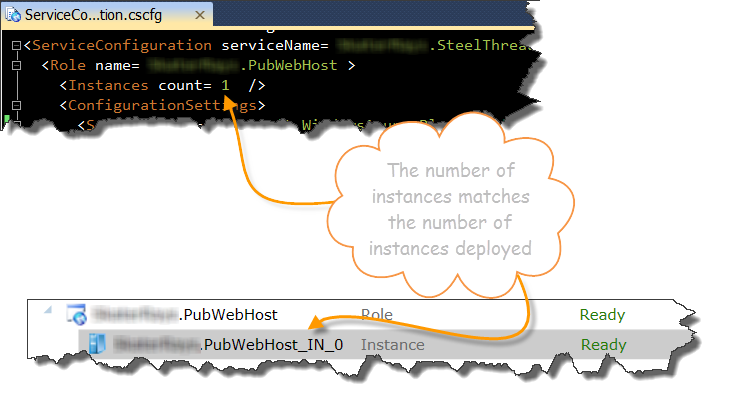Close the ServiceConfiguration cscfg tab
This screenshot has width=749, height=401.
[x=197, y=15]
